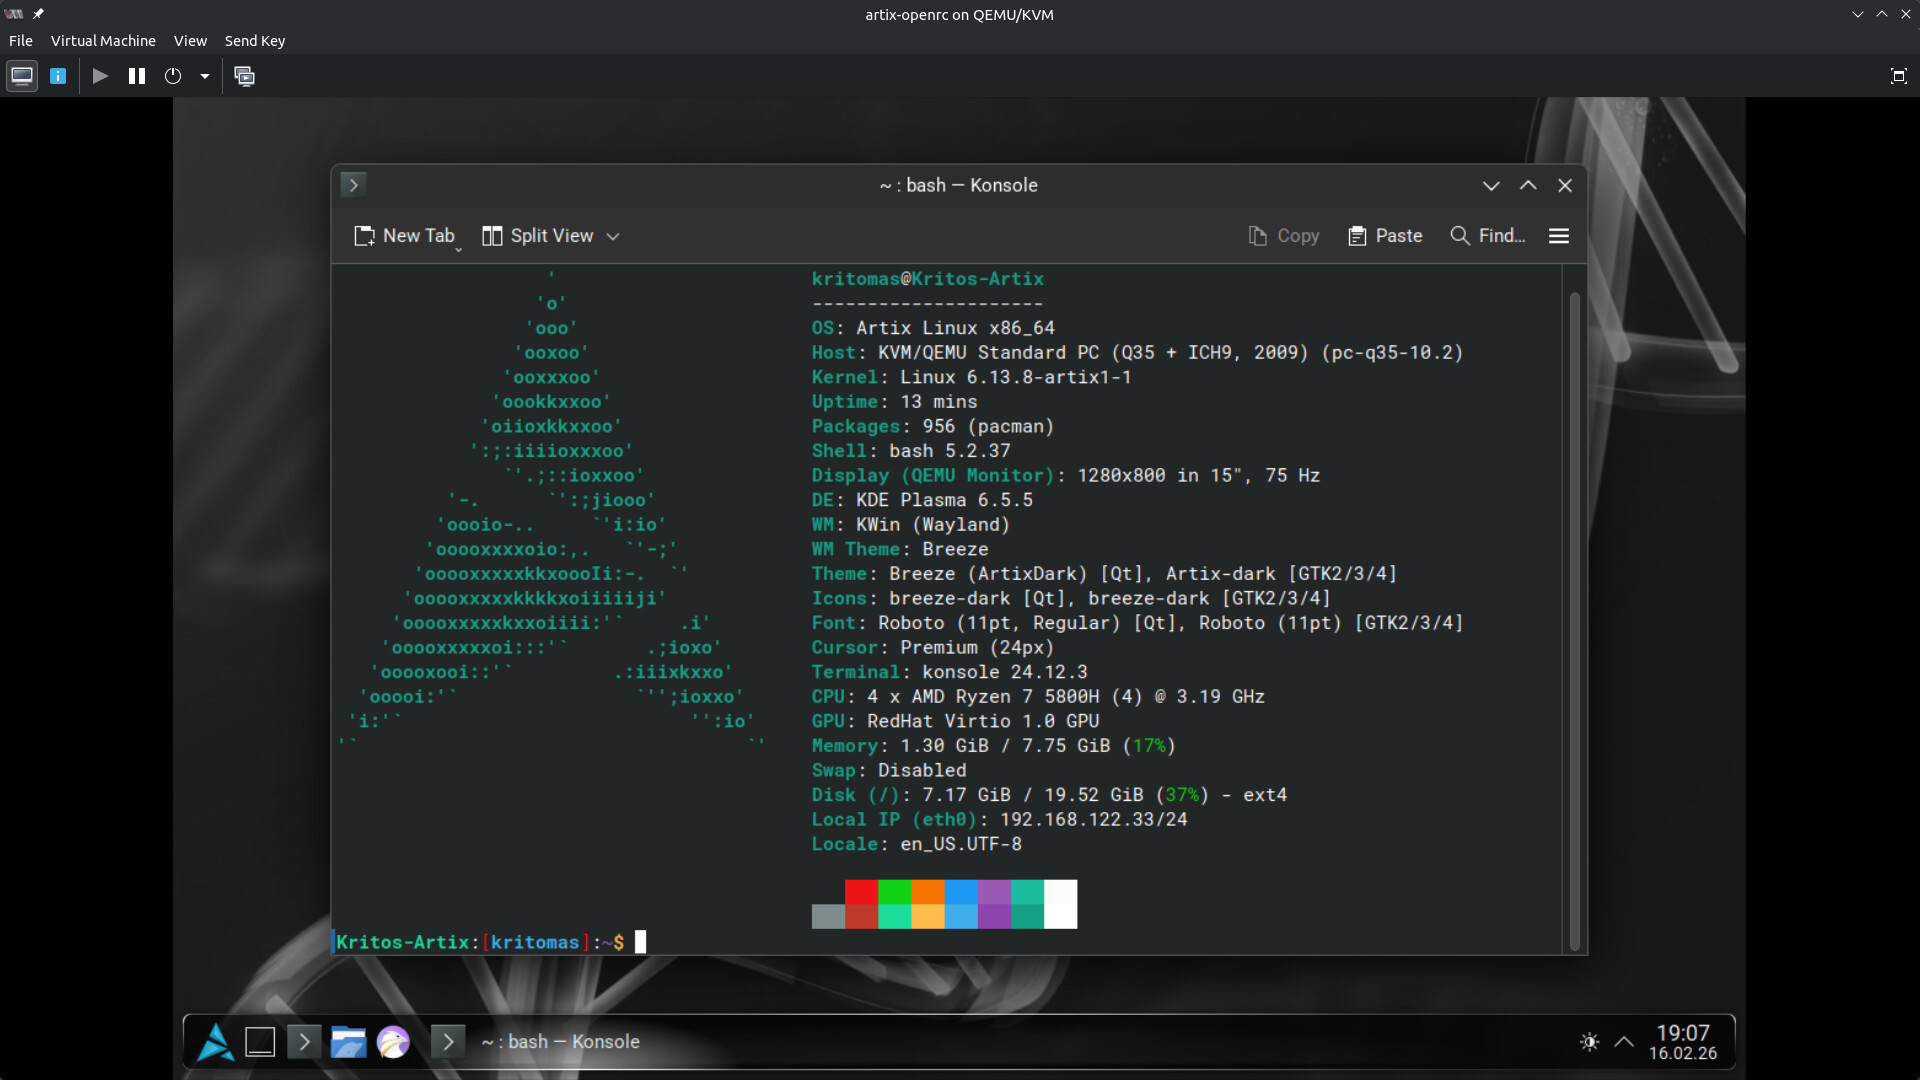The height and width of the screenshot is (1080, 1920).
Task: Toggle the brightness and color tray icon
Action: tap(1589, 1042)
